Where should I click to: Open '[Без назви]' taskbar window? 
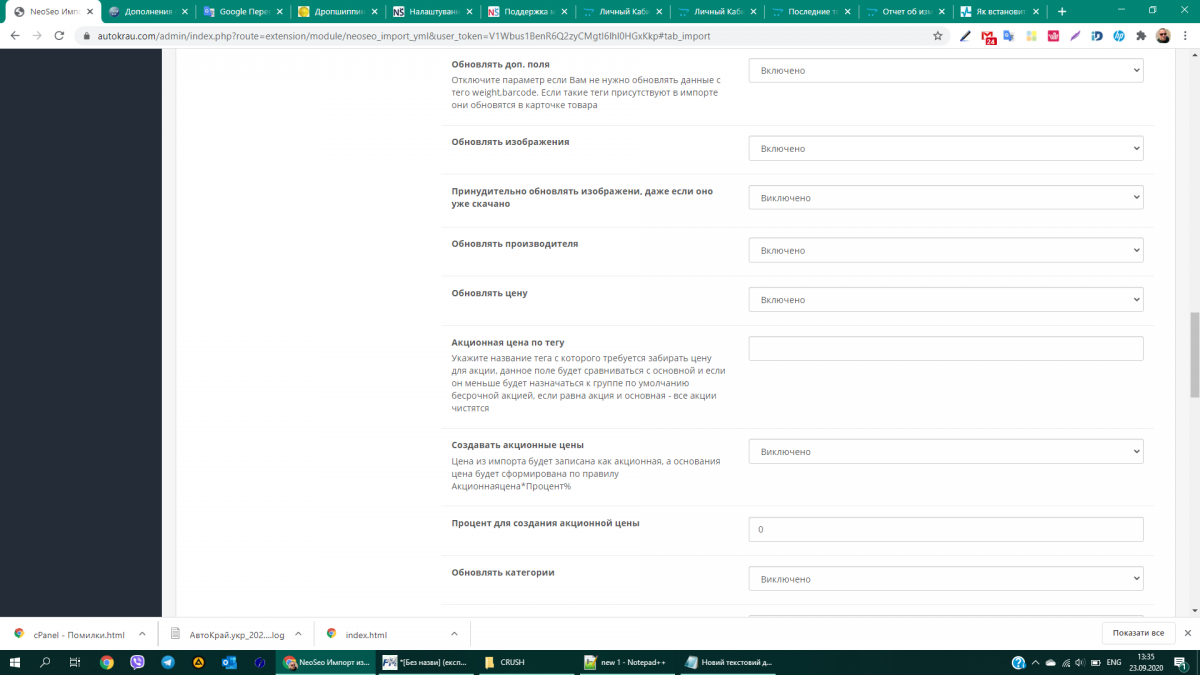[428, 662]
